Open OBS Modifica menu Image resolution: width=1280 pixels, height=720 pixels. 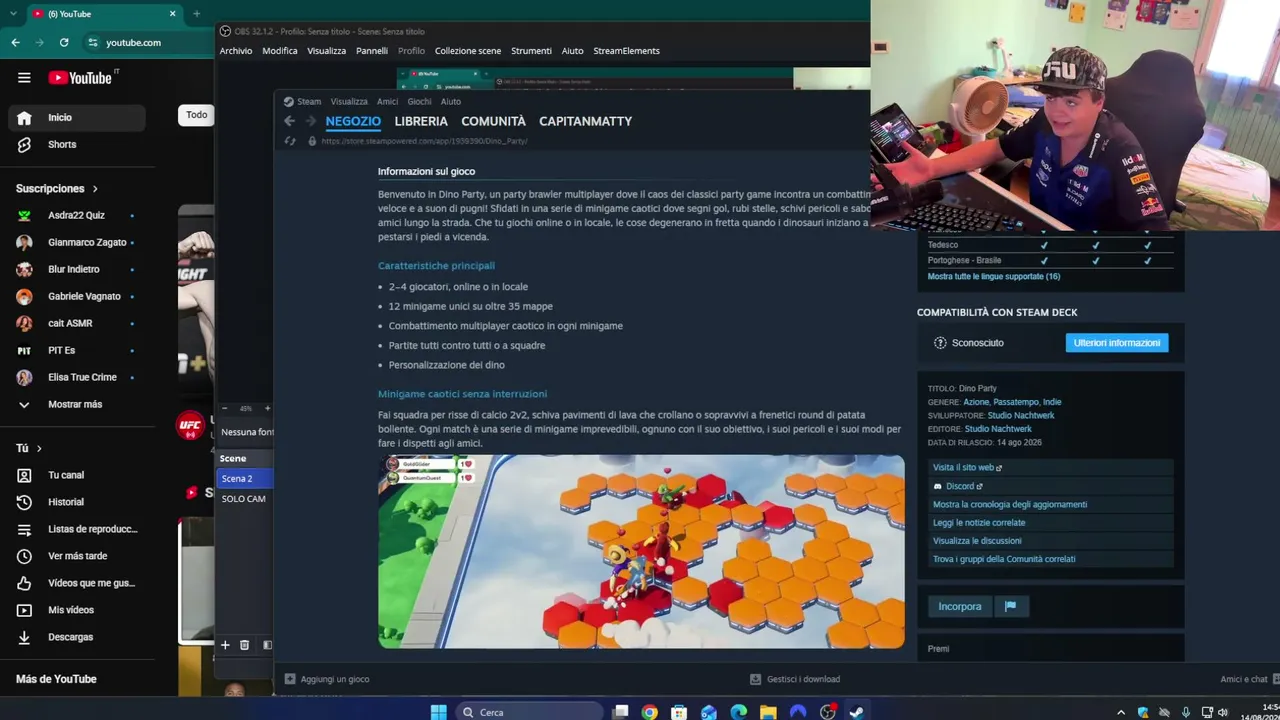tap(280, 51)
